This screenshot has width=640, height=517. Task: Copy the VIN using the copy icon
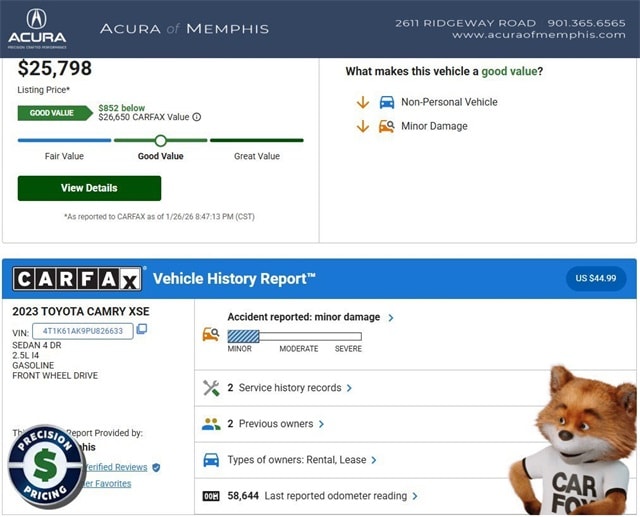tap(142, 330)
